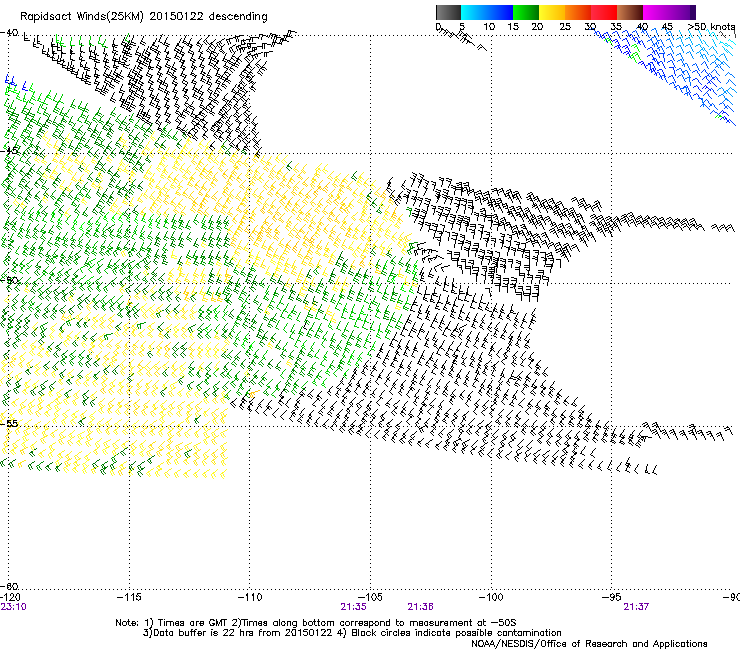Click the "10" legend scale label

point(489,27)
